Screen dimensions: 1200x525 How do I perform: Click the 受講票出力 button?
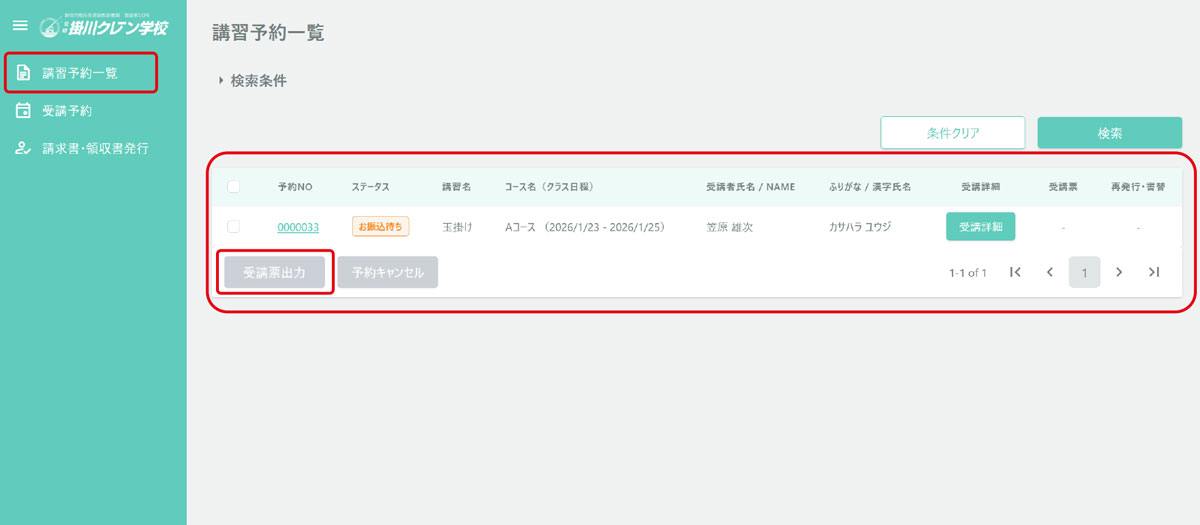[274, 272]
